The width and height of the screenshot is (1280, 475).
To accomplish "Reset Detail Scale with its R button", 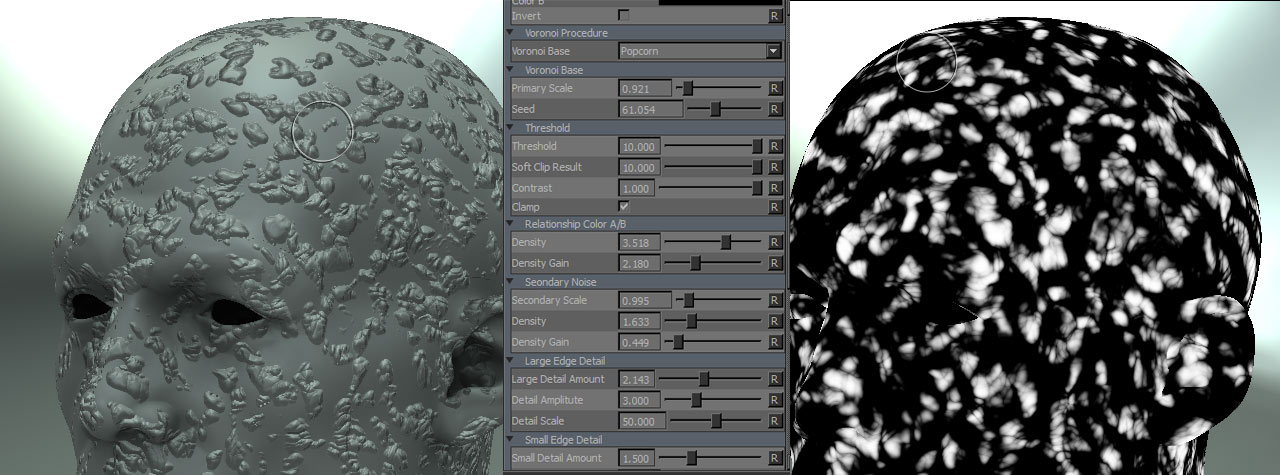I will [774, 421].
